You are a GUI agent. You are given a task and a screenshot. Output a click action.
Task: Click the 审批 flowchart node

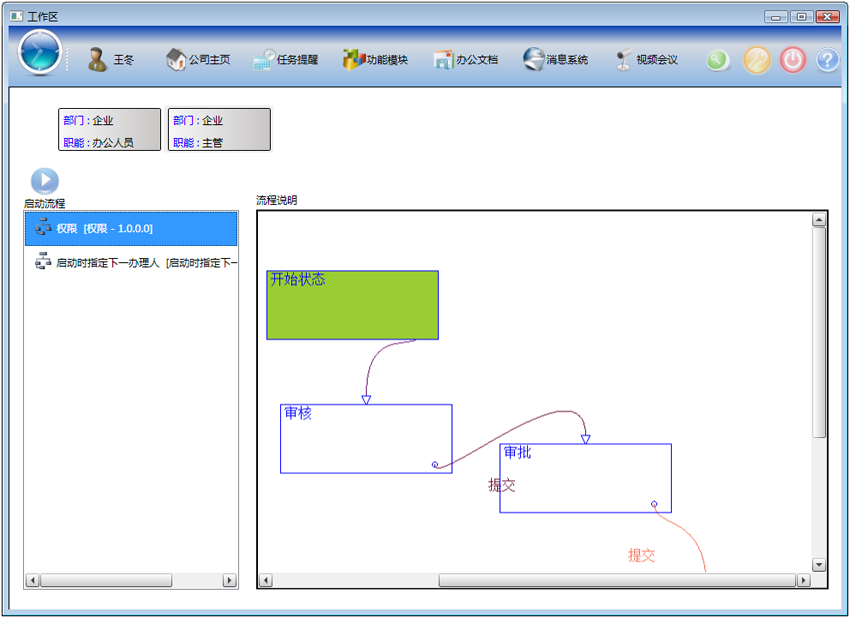click(x=585, y=478)
